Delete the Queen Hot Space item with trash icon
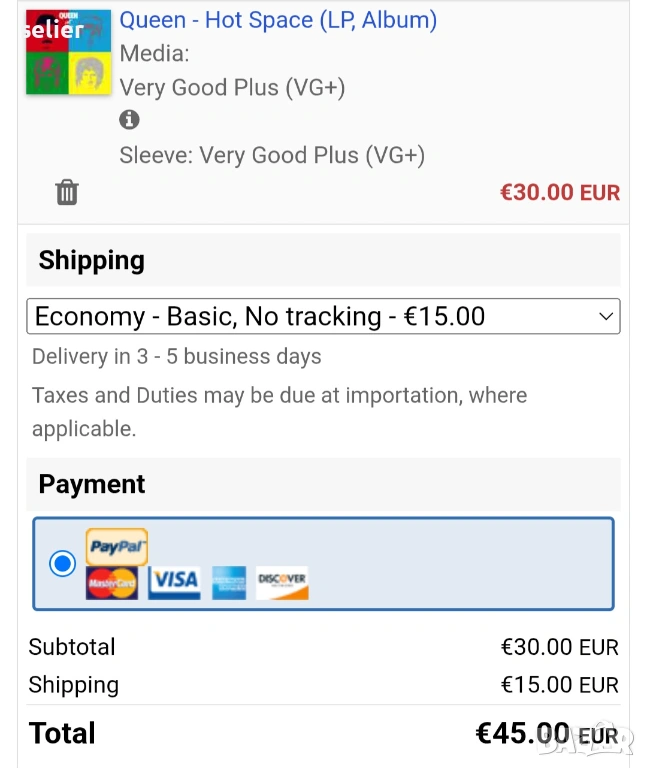The image size is (646, 768). tap(67, 191)
